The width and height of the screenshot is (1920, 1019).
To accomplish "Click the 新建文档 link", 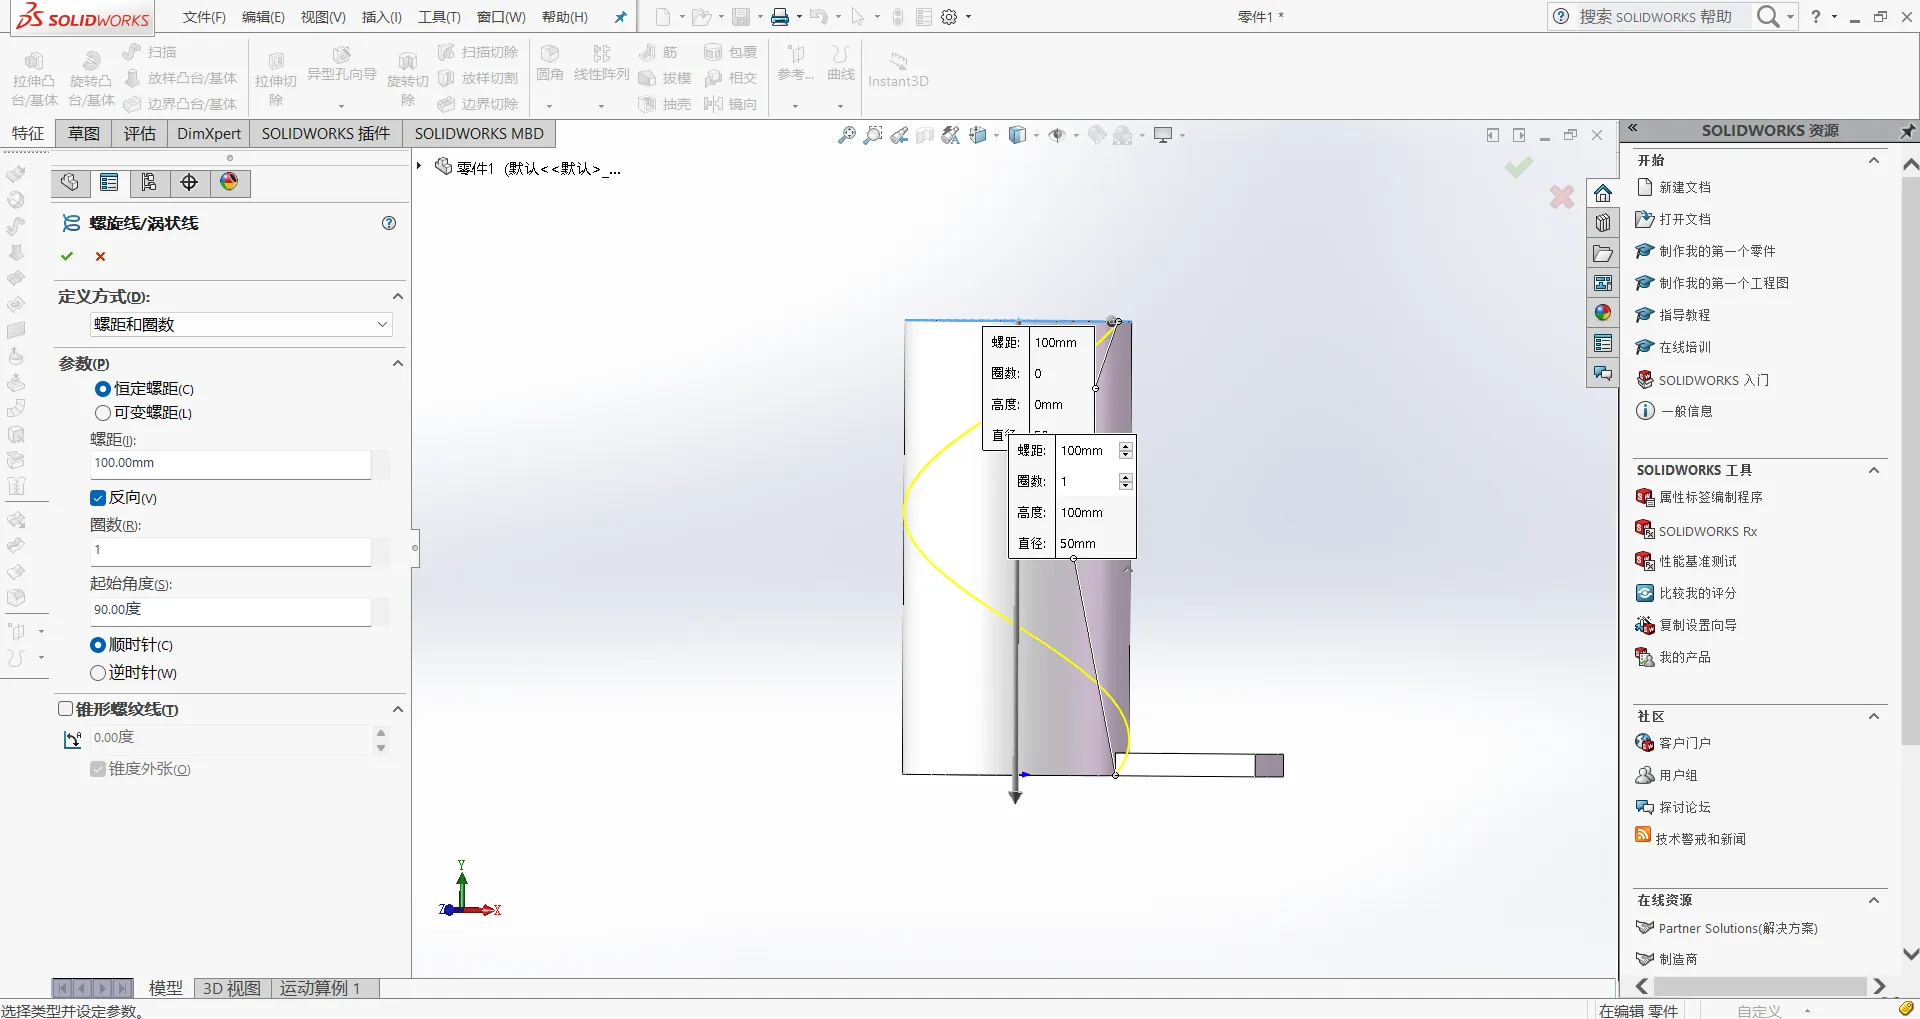I will click(x=1685, y=187).
